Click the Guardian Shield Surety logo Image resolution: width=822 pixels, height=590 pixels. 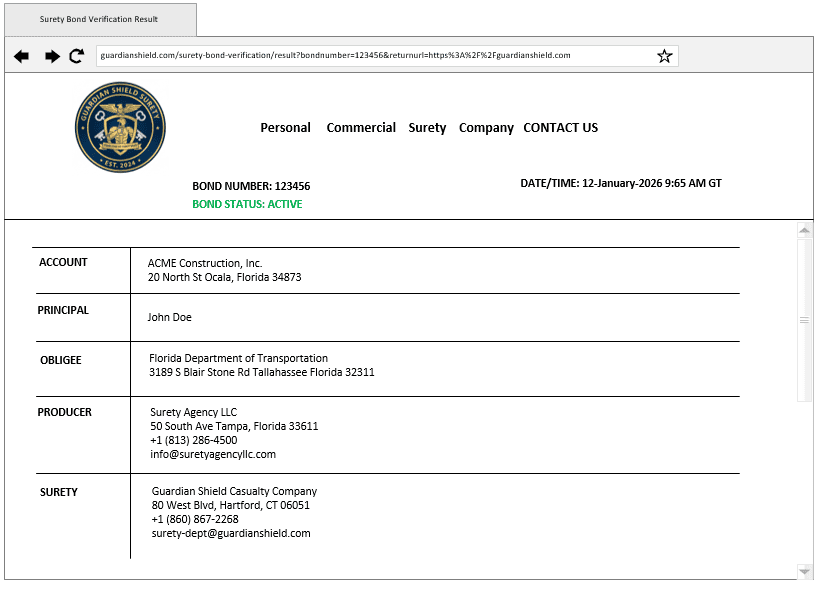tap(120, 127)
